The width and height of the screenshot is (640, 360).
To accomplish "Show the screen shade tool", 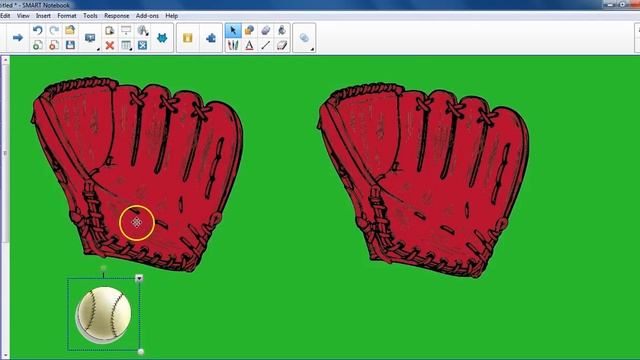I will pos(126,30).
